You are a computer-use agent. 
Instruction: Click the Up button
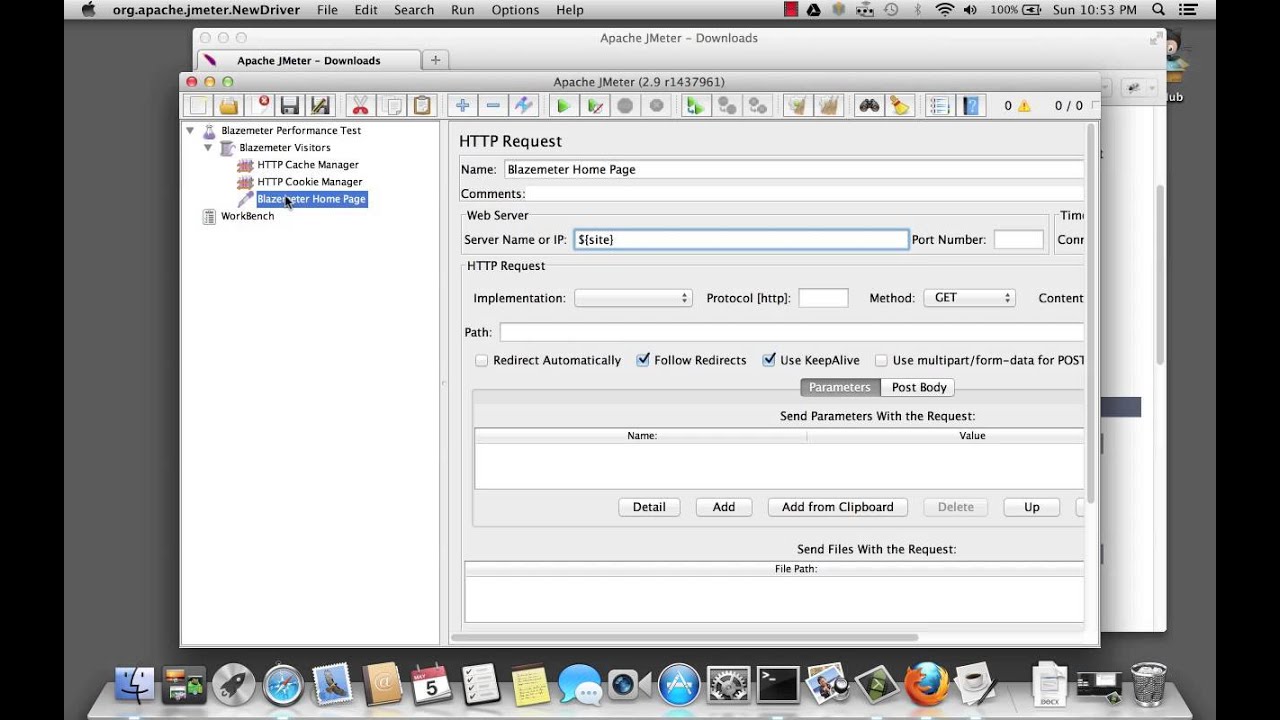click(1032, 507)
